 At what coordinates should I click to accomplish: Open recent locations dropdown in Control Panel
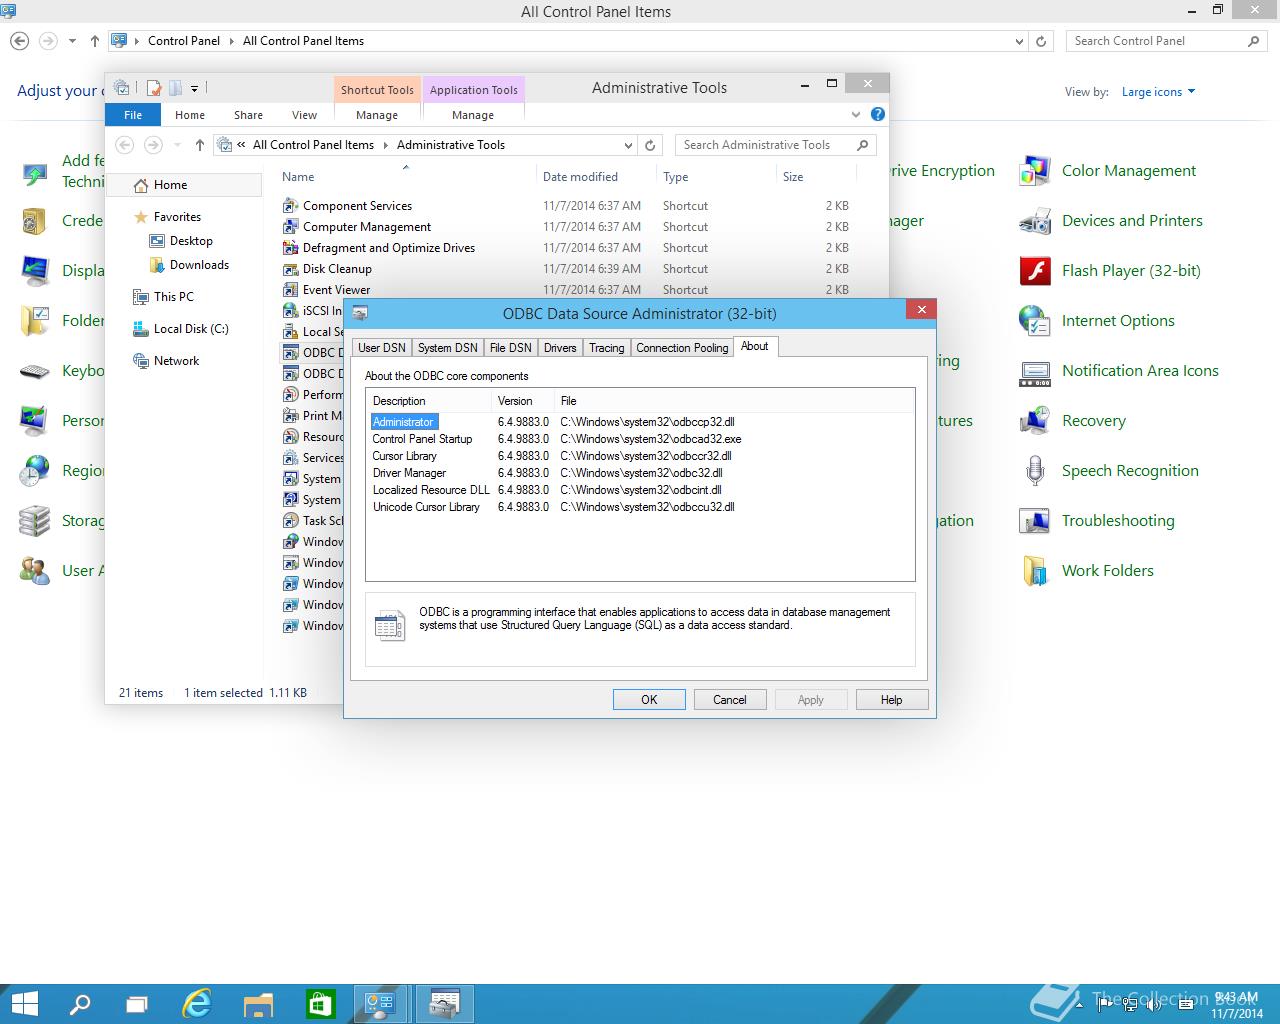click(x=72, y=41)
